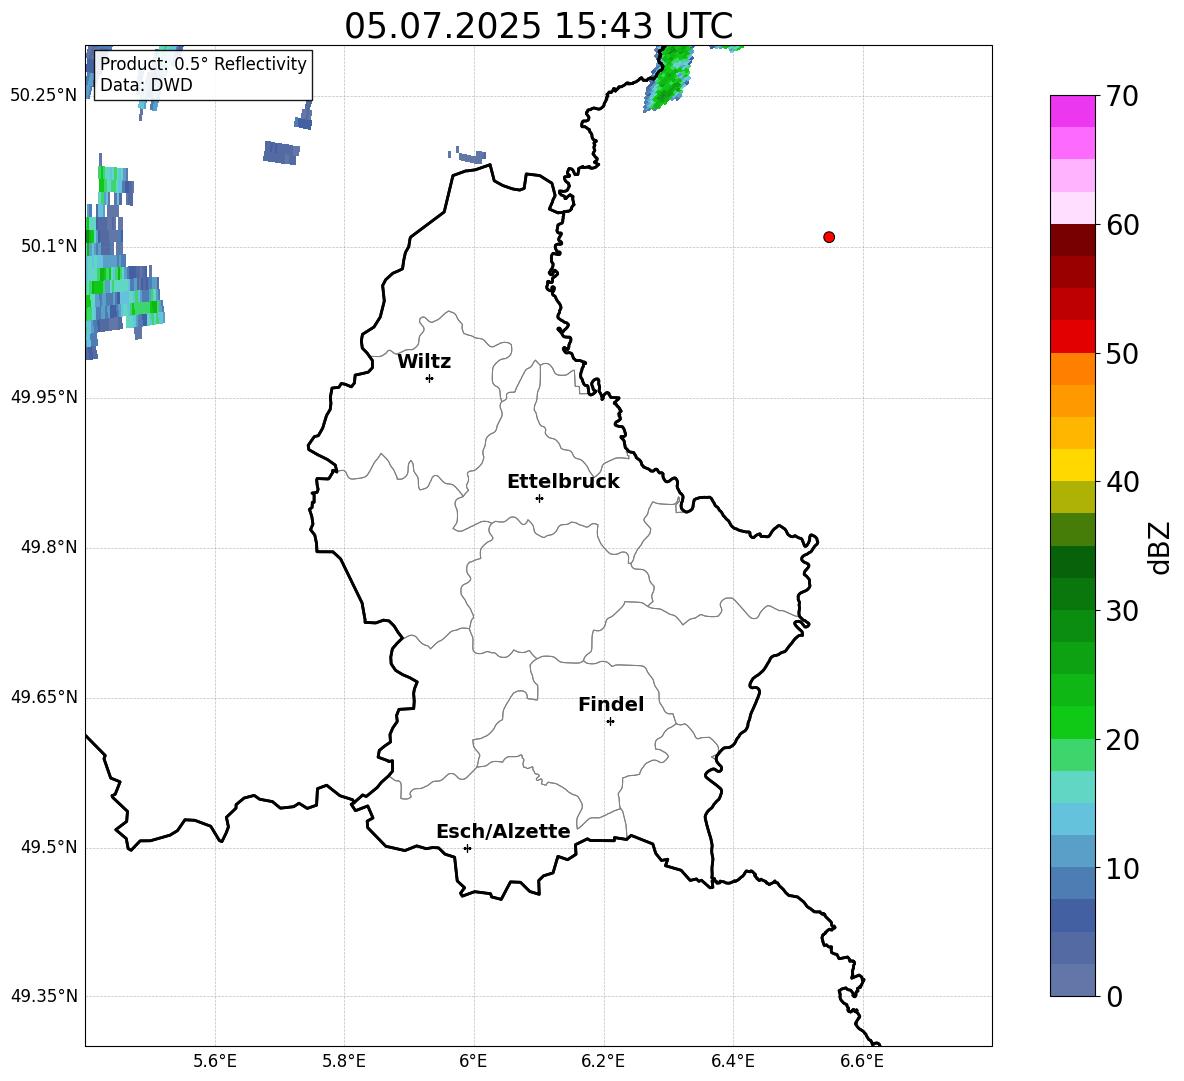The height and width of the screenshot is (1081, 1184).
Task: Click the Wiltz station cross marker
Action: [x=430, y=378]
